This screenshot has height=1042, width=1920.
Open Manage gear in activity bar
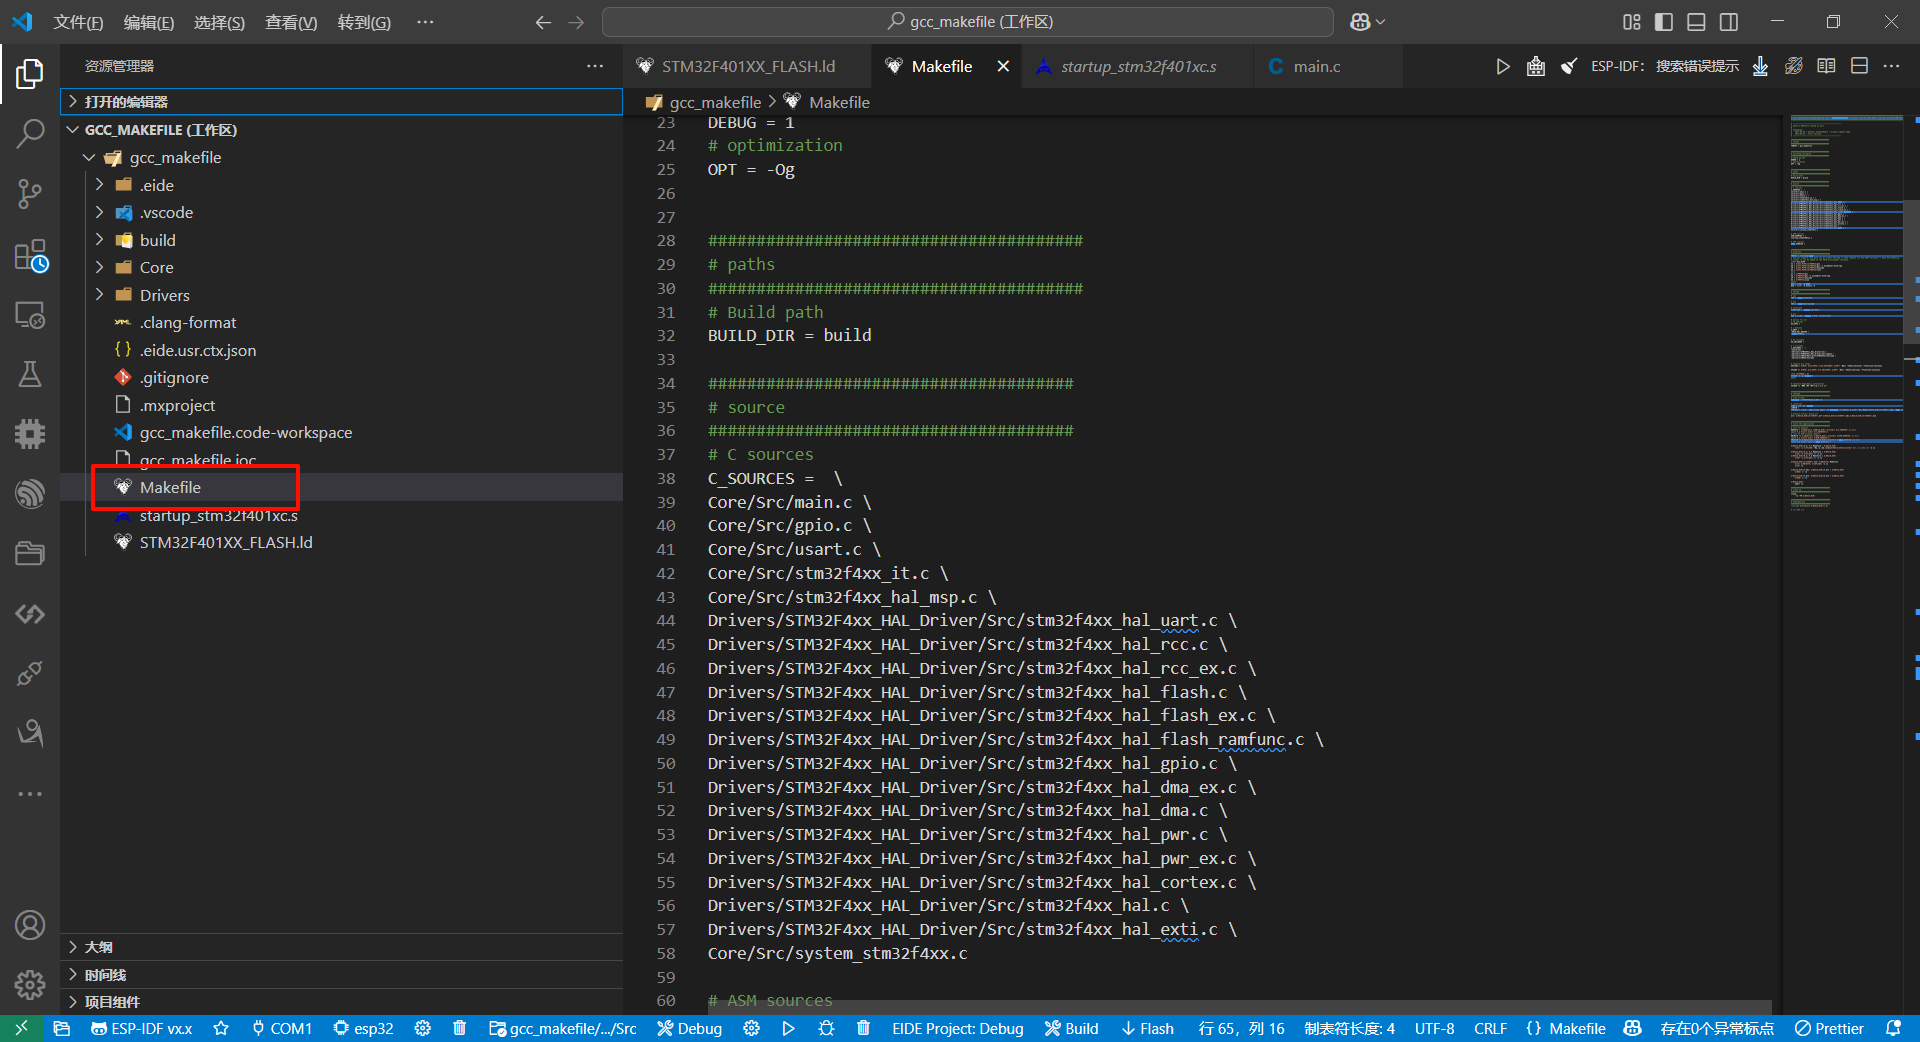(30, 985)
